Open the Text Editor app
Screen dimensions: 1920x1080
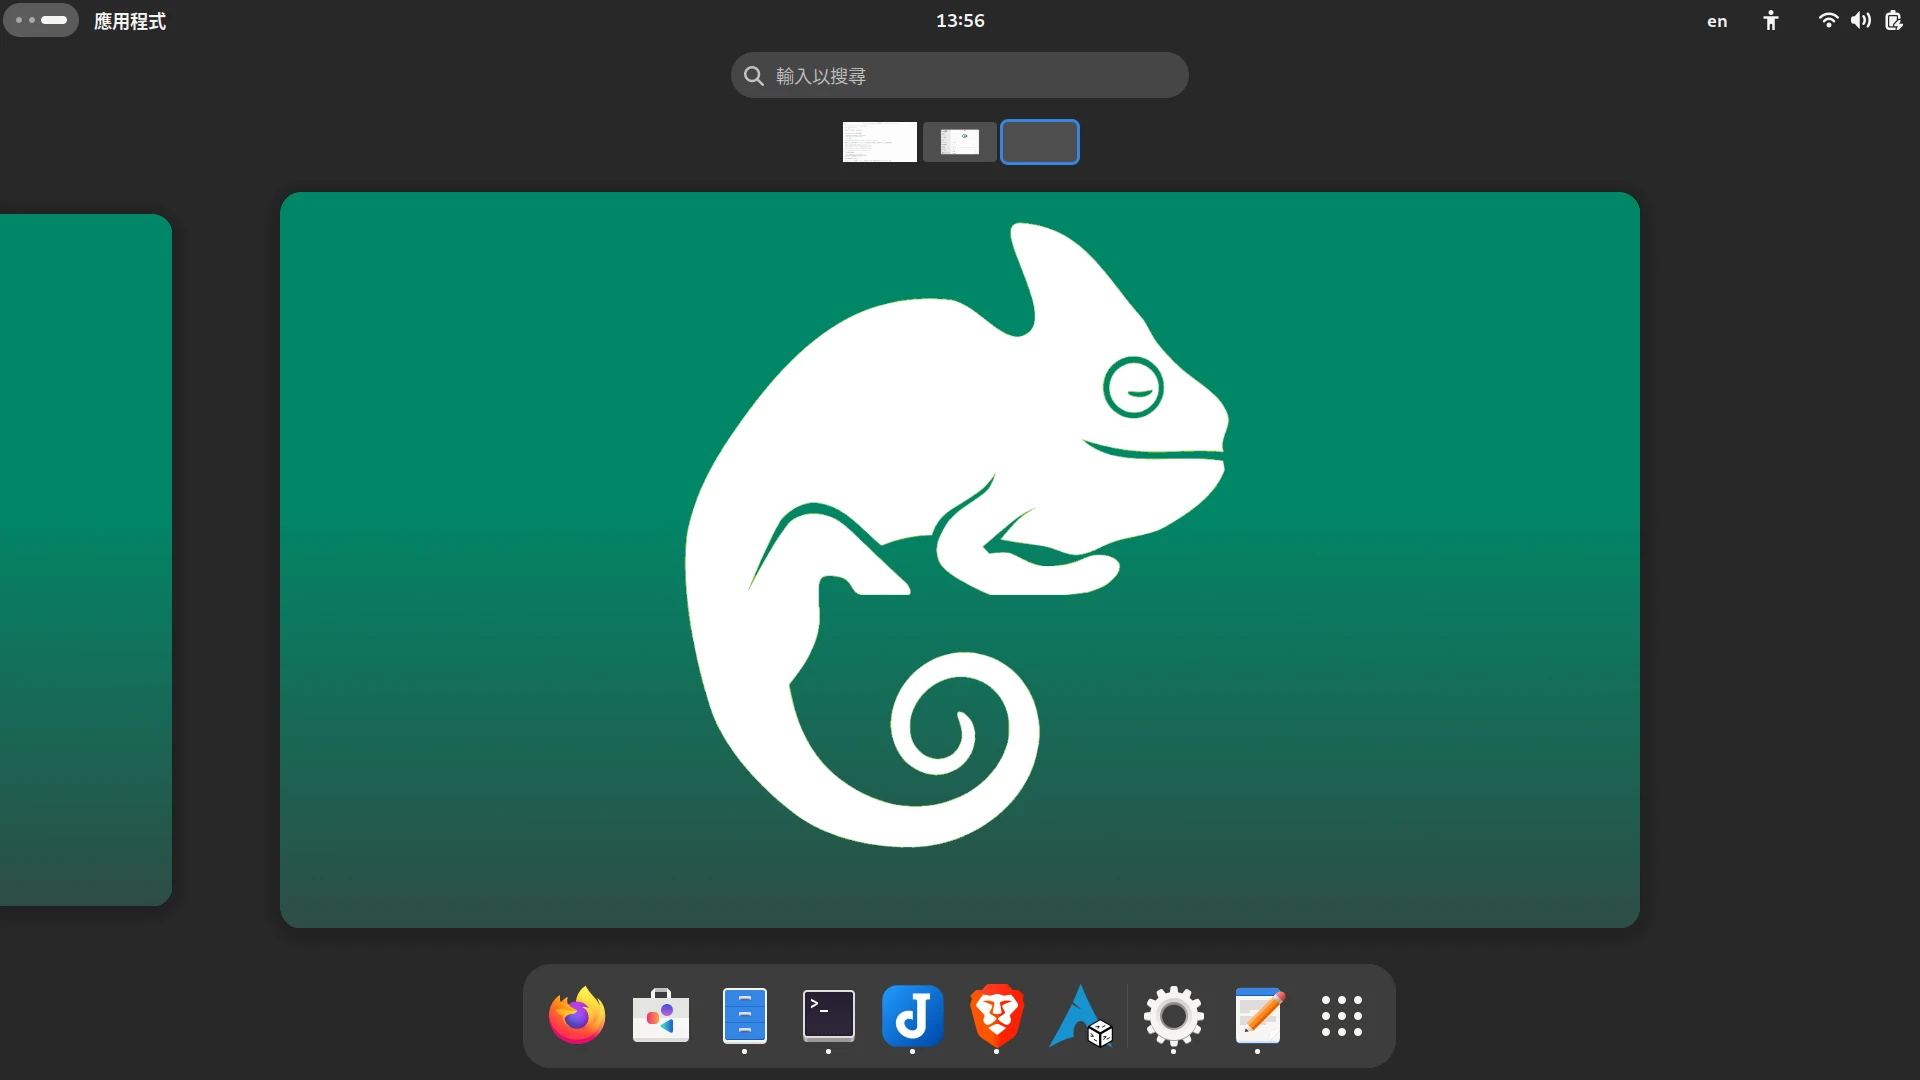click(1258, 1016)
